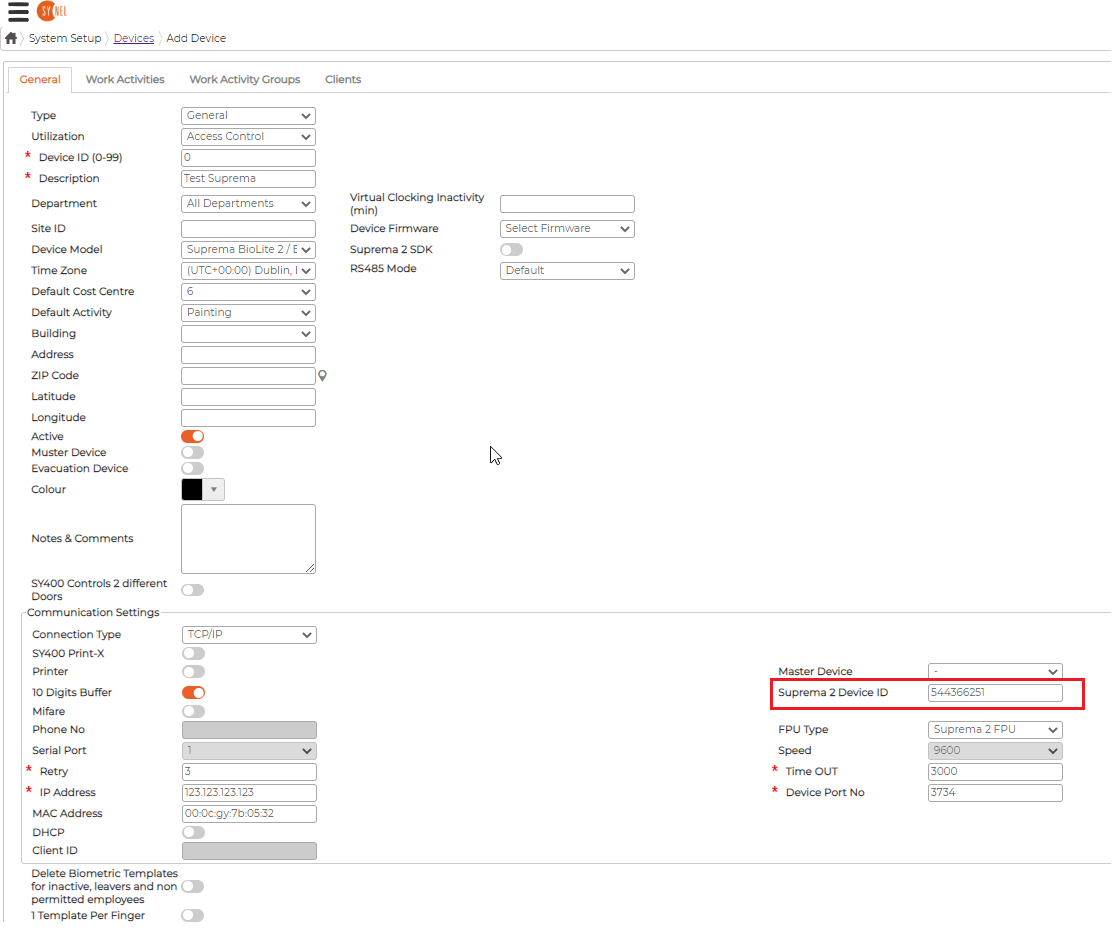Screen dimensions: 1114x928
Task: Open the Default Cost Centre dropdown
Action: [248, 291]
